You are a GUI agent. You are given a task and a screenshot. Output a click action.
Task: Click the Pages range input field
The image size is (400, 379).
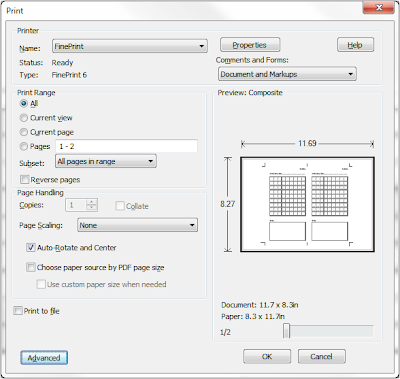tap(126, 146)
